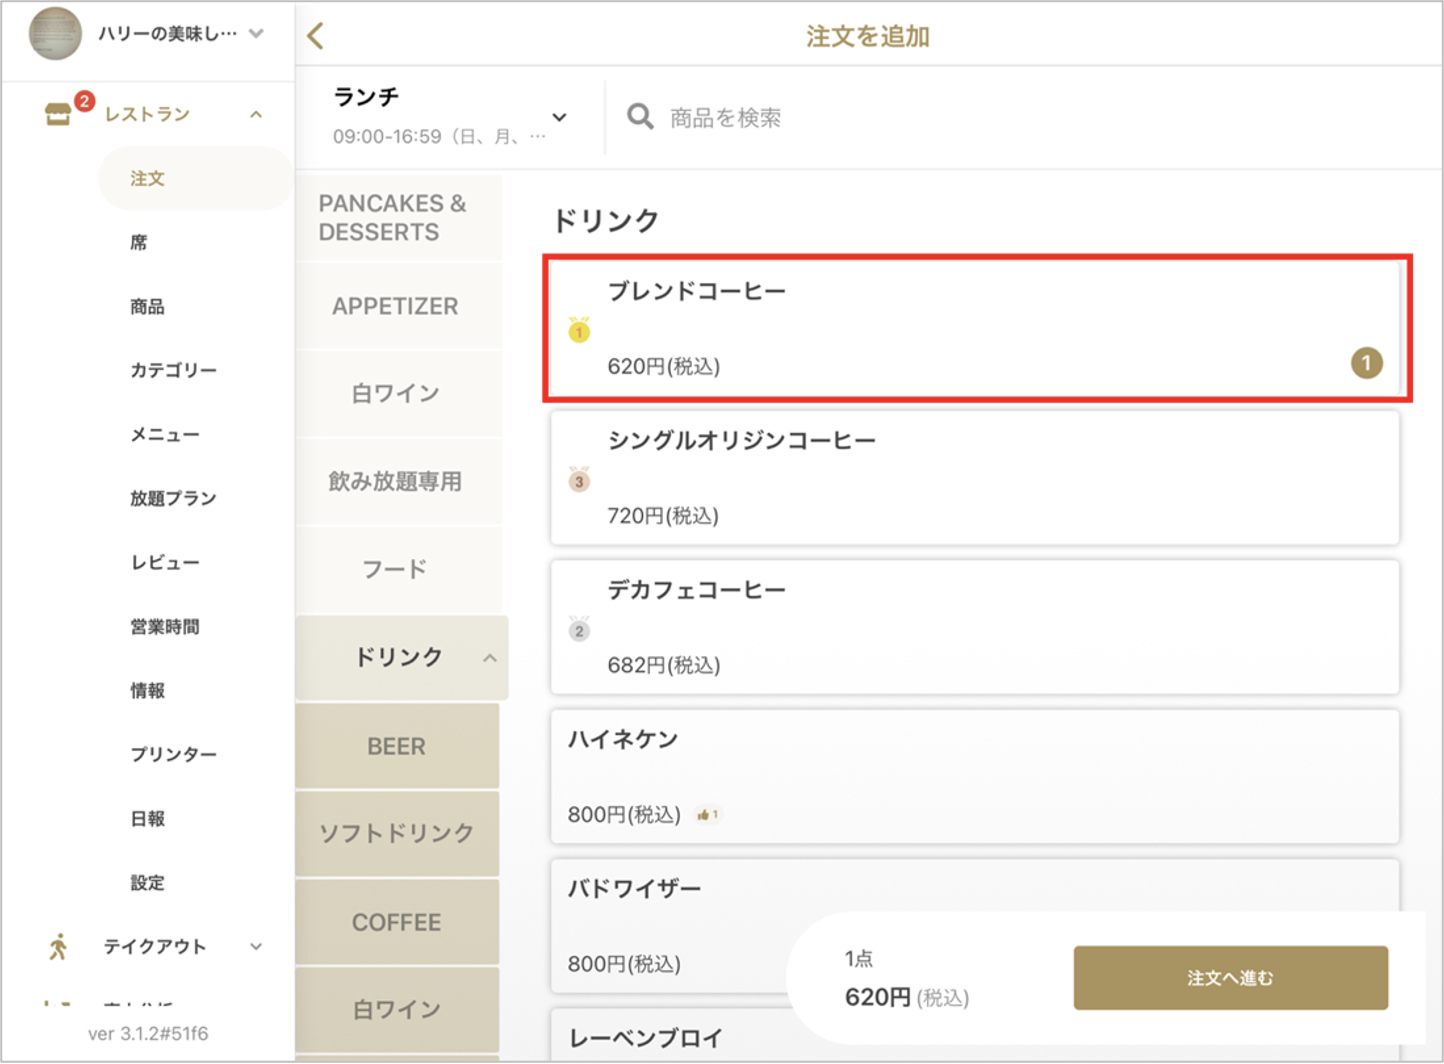The width and height of the screenshot is (1444, 1064).
Task: Expand the テイクアウト sidebar section
Action: [256, 946]
